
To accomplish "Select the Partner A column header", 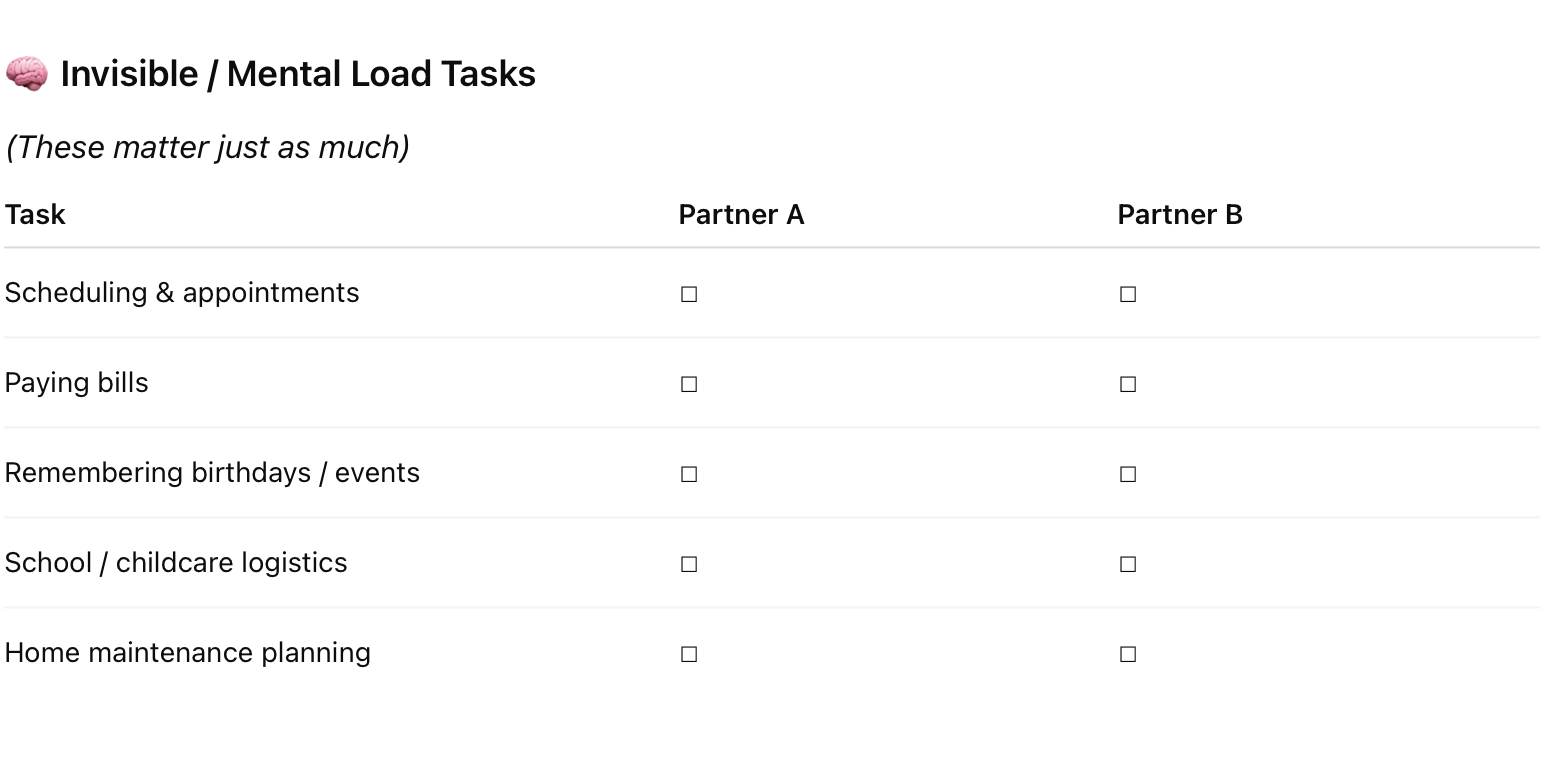I will click(741, 215).
